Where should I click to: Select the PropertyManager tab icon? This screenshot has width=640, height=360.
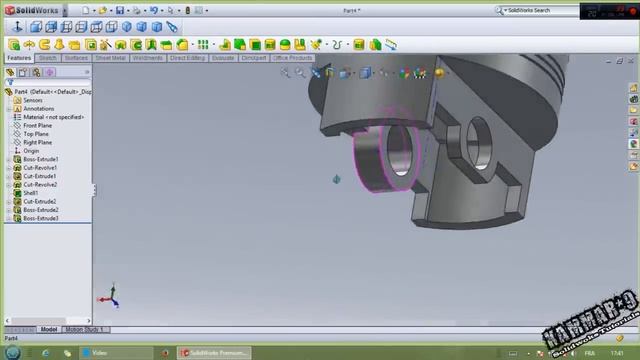23,73
